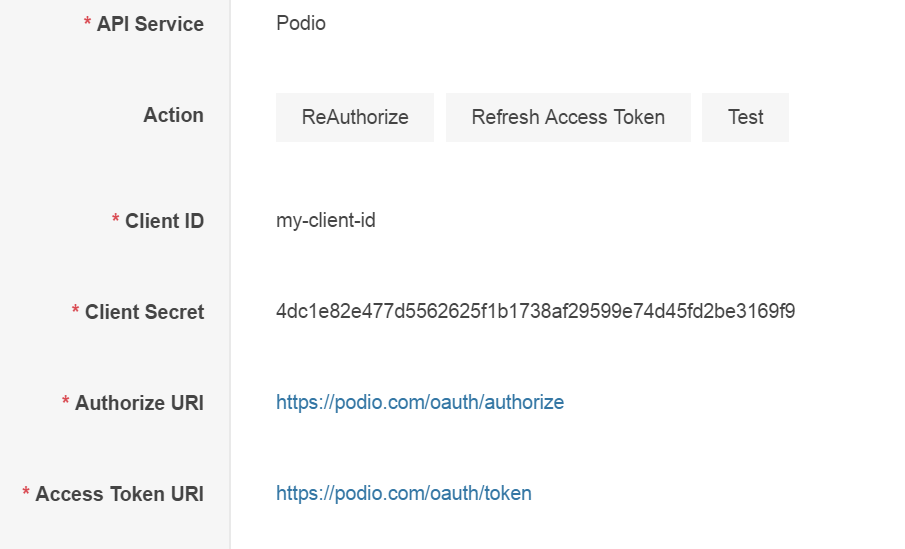Click the red asterisk before API Service
This screenshot has height=549, width=905.
tap(88, 23)
